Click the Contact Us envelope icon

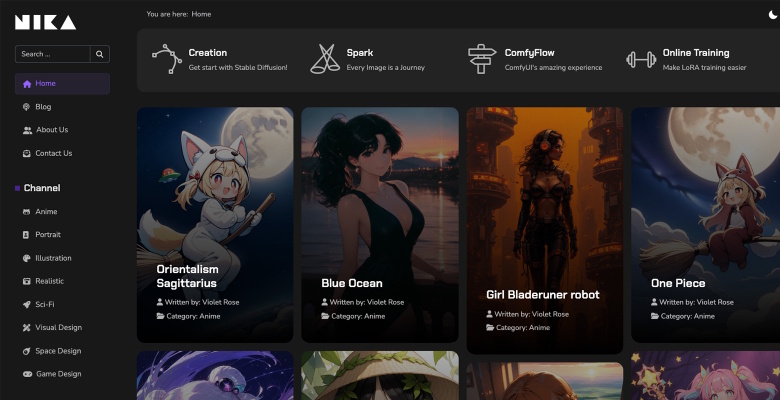pos(26,154)
